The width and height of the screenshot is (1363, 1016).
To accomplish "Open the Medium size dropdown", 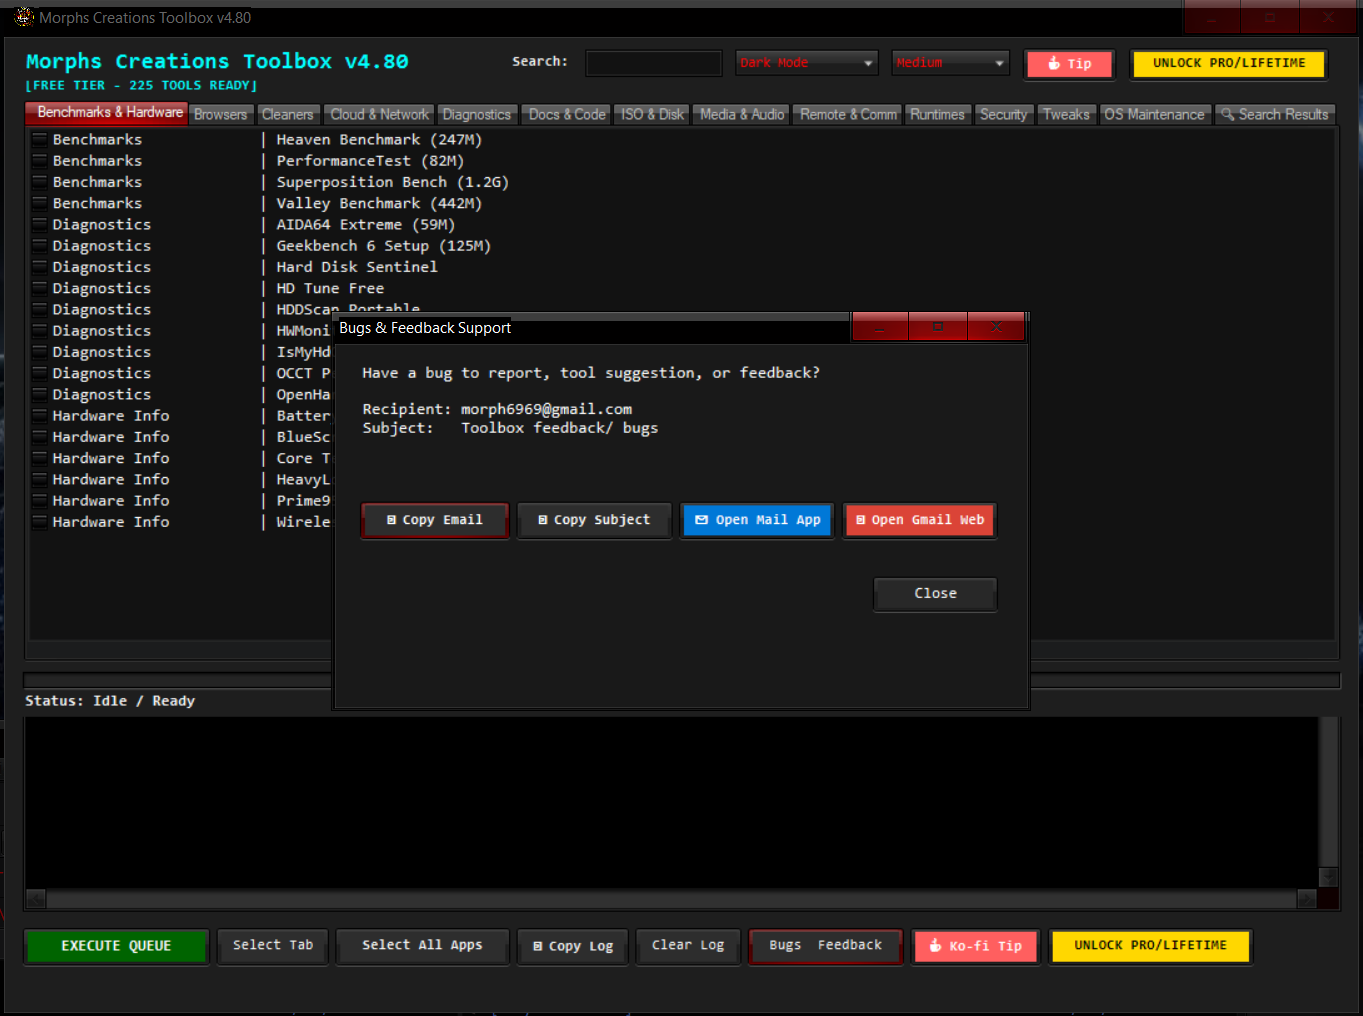I will (950, 63).
